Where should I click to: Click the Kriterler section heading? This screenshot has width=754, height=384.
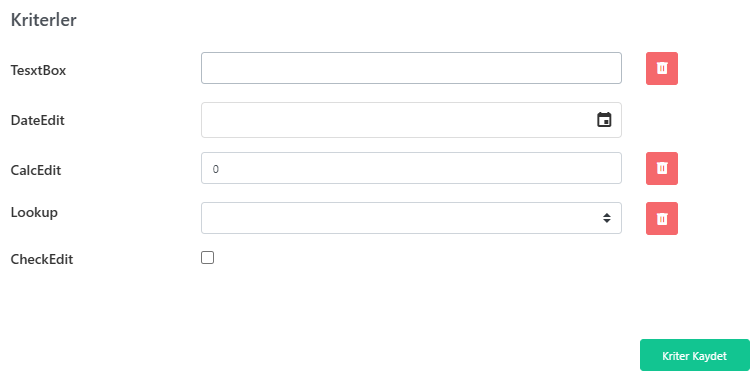point(44,20)
